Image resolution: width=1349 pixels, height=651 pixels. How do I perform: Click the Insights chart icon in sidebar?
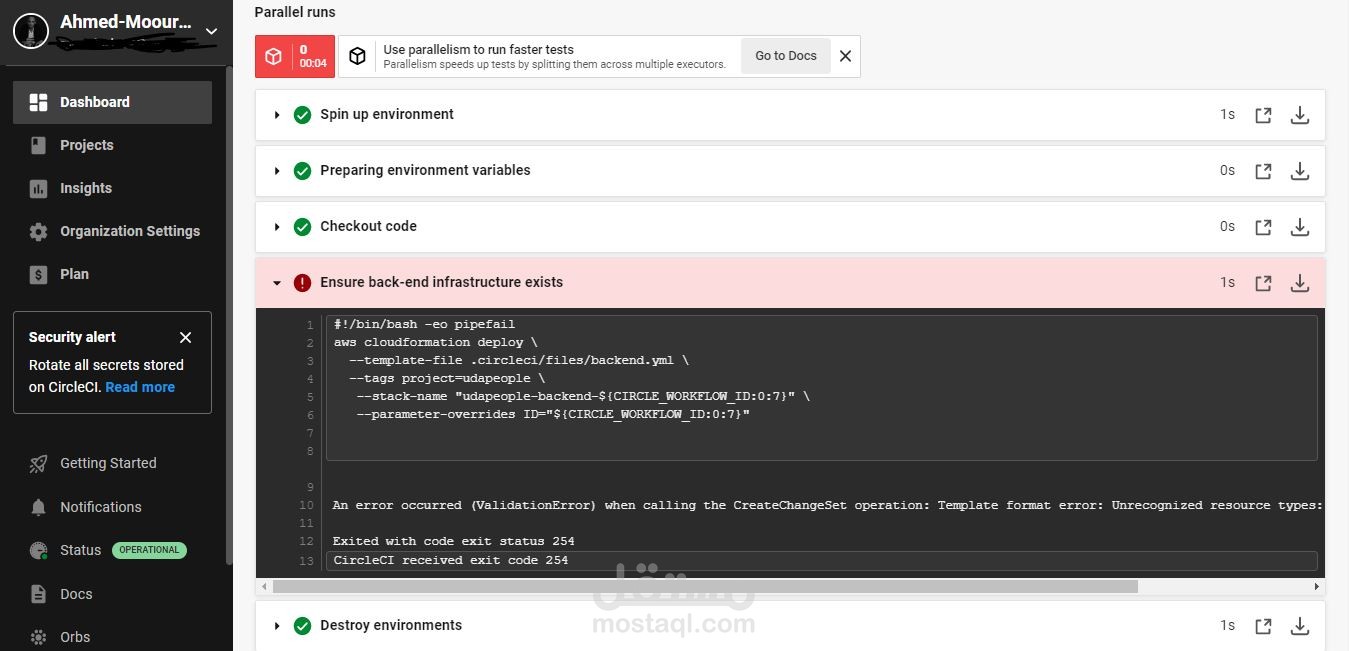coord(38,188)
